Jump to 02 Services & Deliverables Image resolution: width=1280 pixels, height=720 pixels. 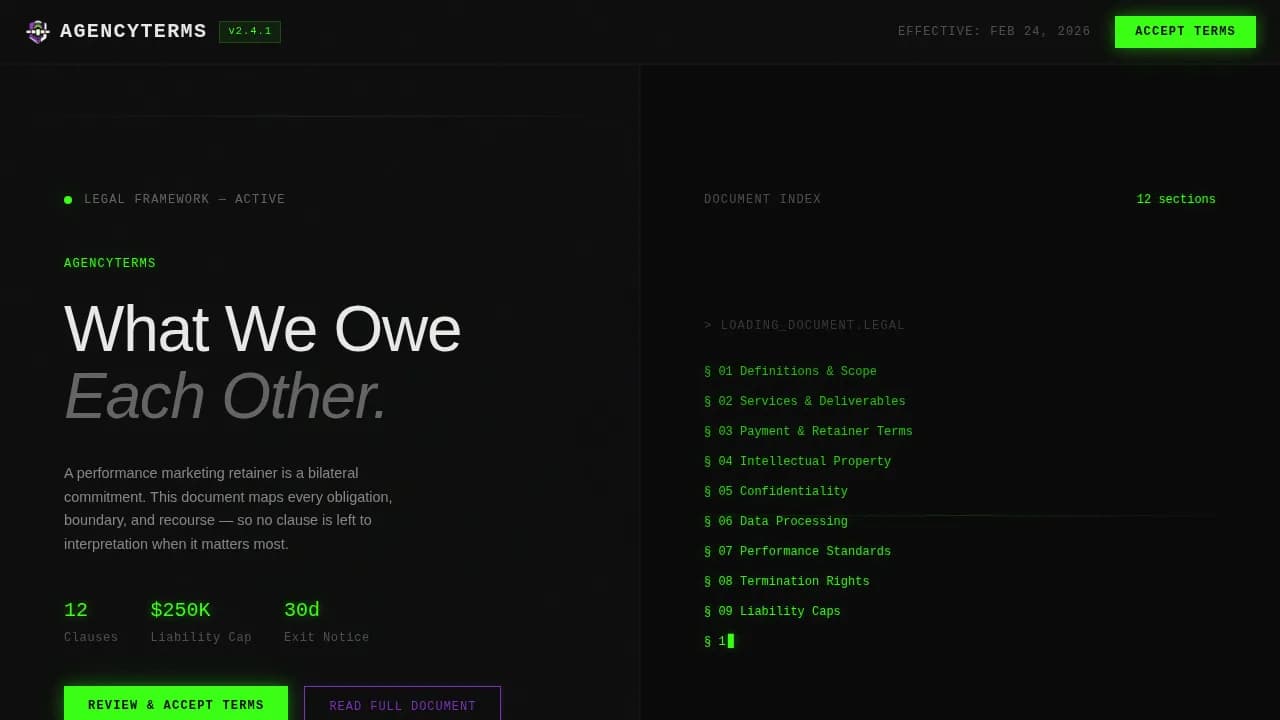tap(804, 402)
